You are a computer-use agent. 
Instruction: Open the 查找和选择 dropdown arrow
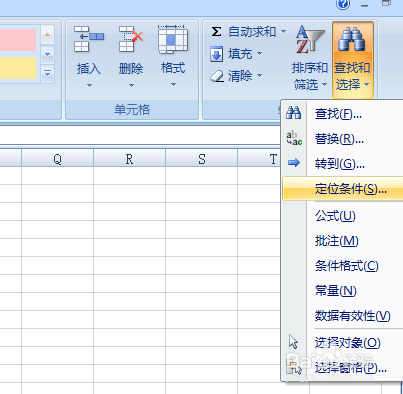pyautogui.click(x=366, y=85)
